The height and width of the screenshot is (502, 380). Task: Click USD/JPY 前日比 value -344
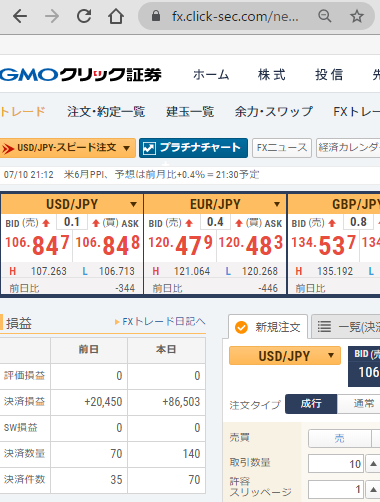click(125, 288)
